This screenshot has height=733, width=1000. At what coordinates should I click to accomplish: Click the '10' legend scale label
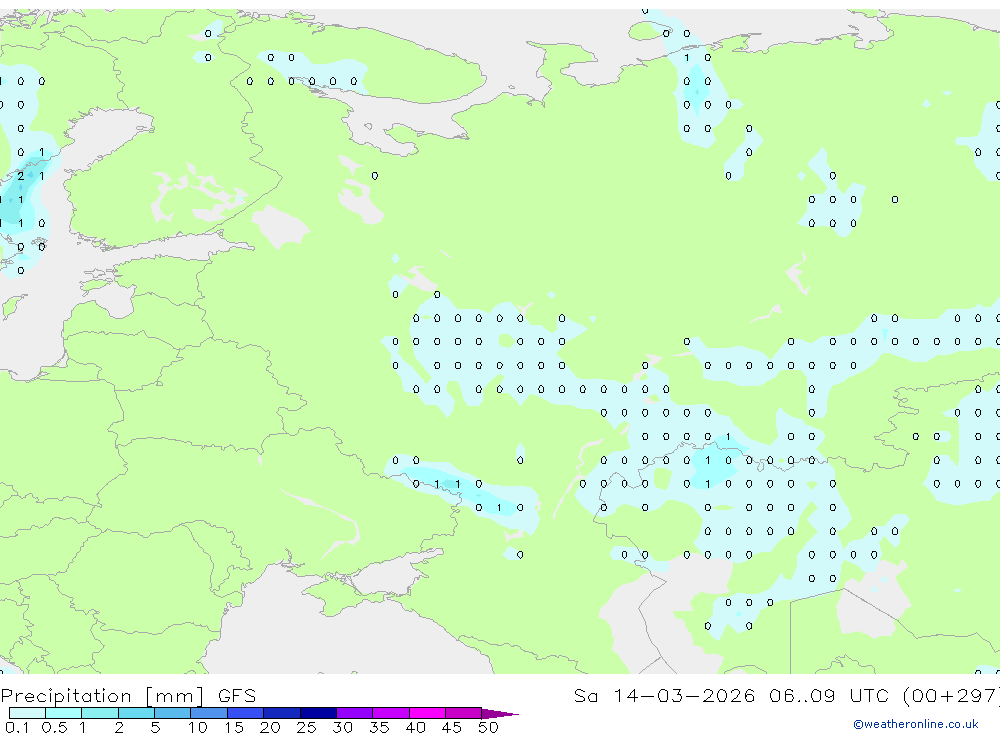[197, 727]
